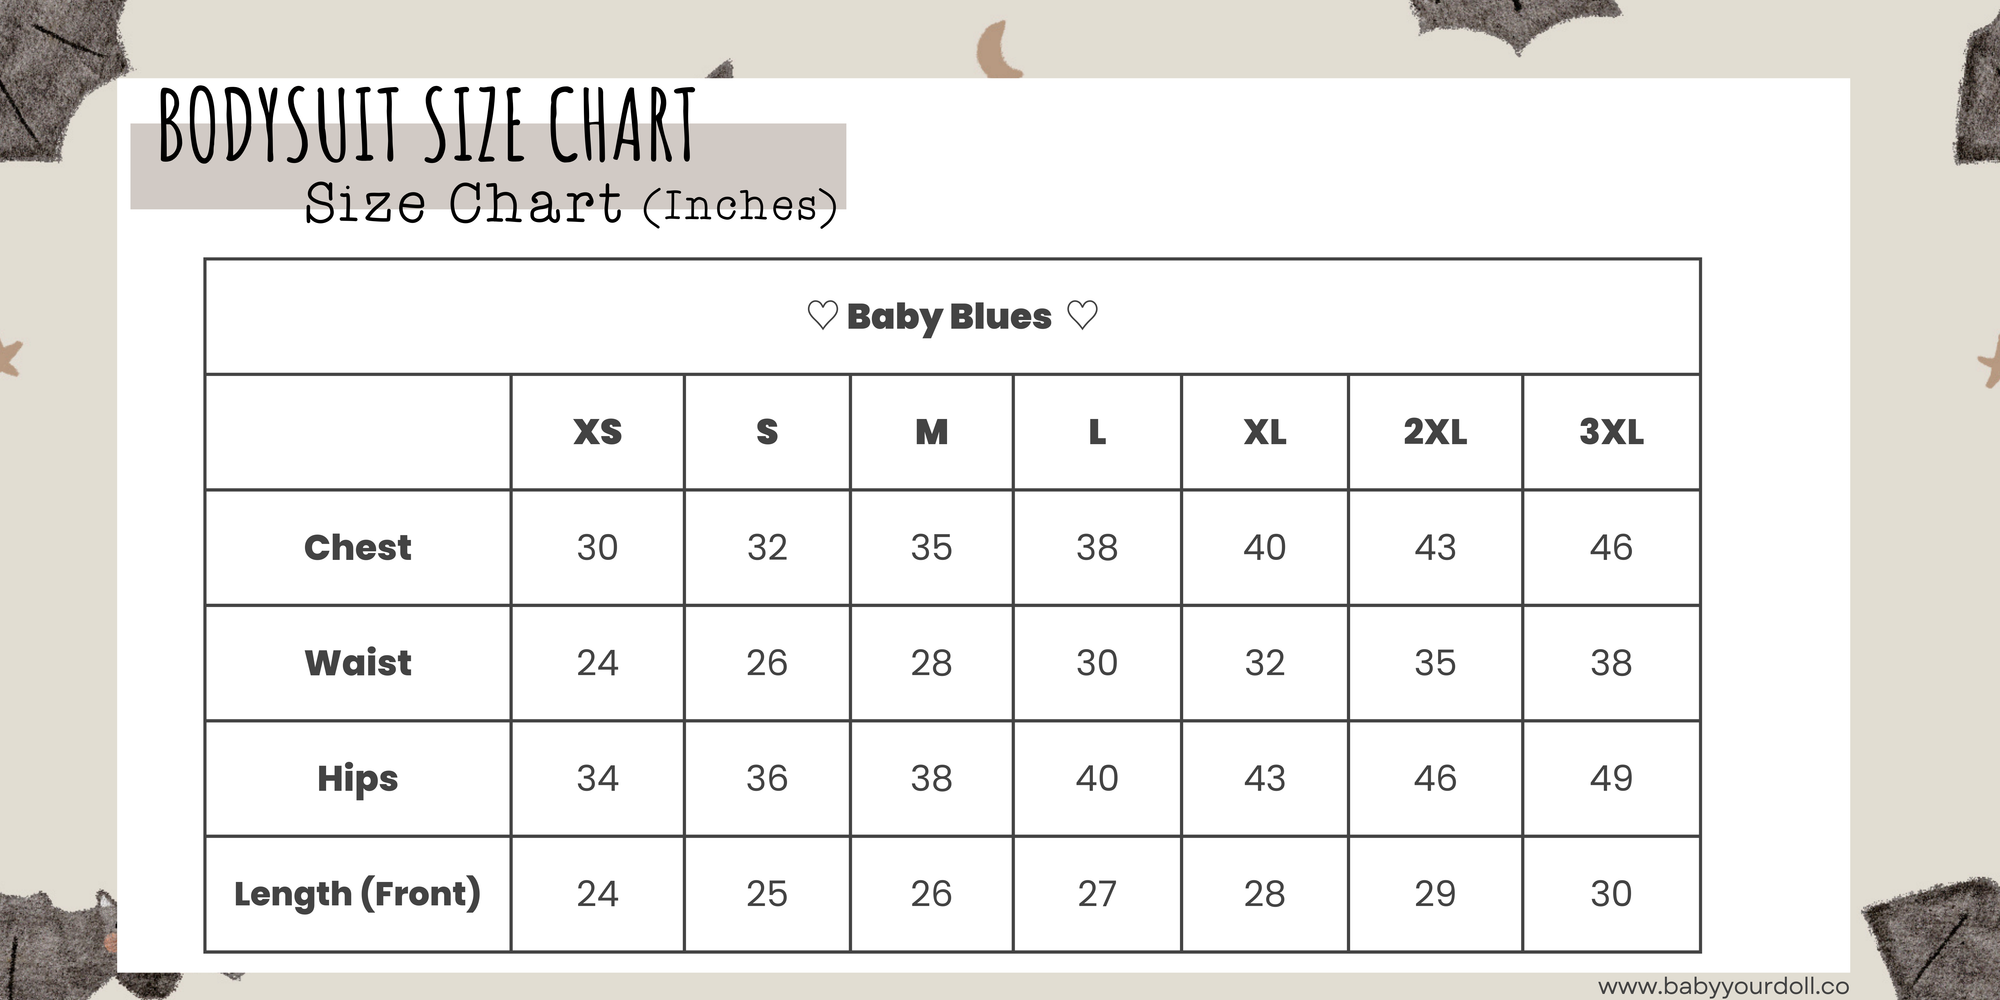Click the Hips value for size S
2000x1000 pixels.
tap(767, 778)
